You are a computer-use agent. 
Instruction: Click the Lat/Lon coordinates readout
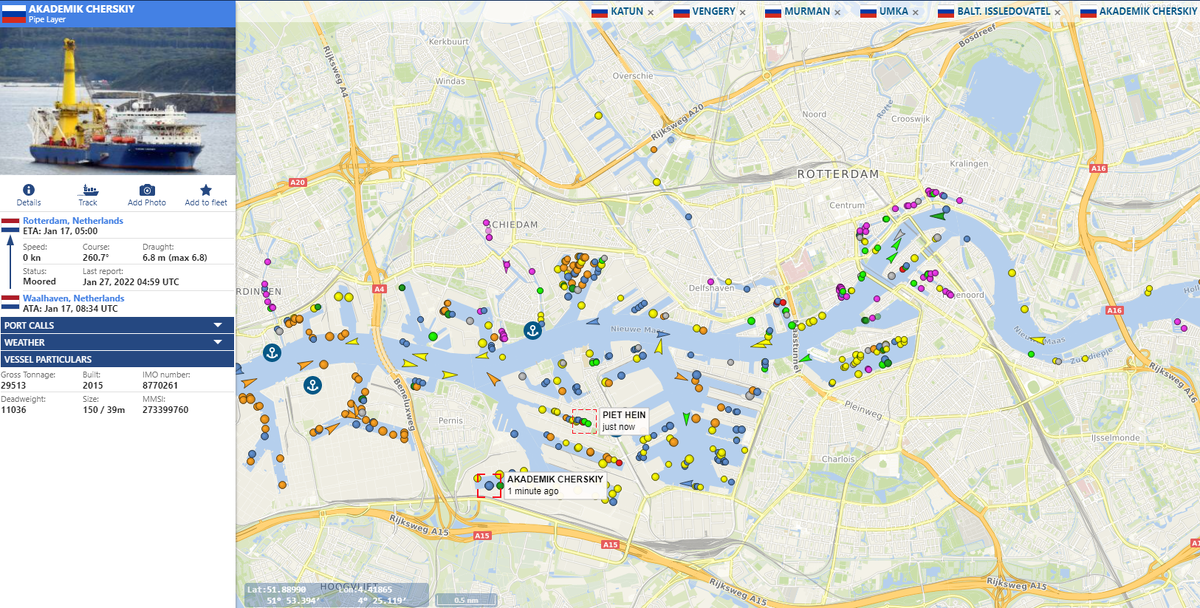(x=336, y=595)
